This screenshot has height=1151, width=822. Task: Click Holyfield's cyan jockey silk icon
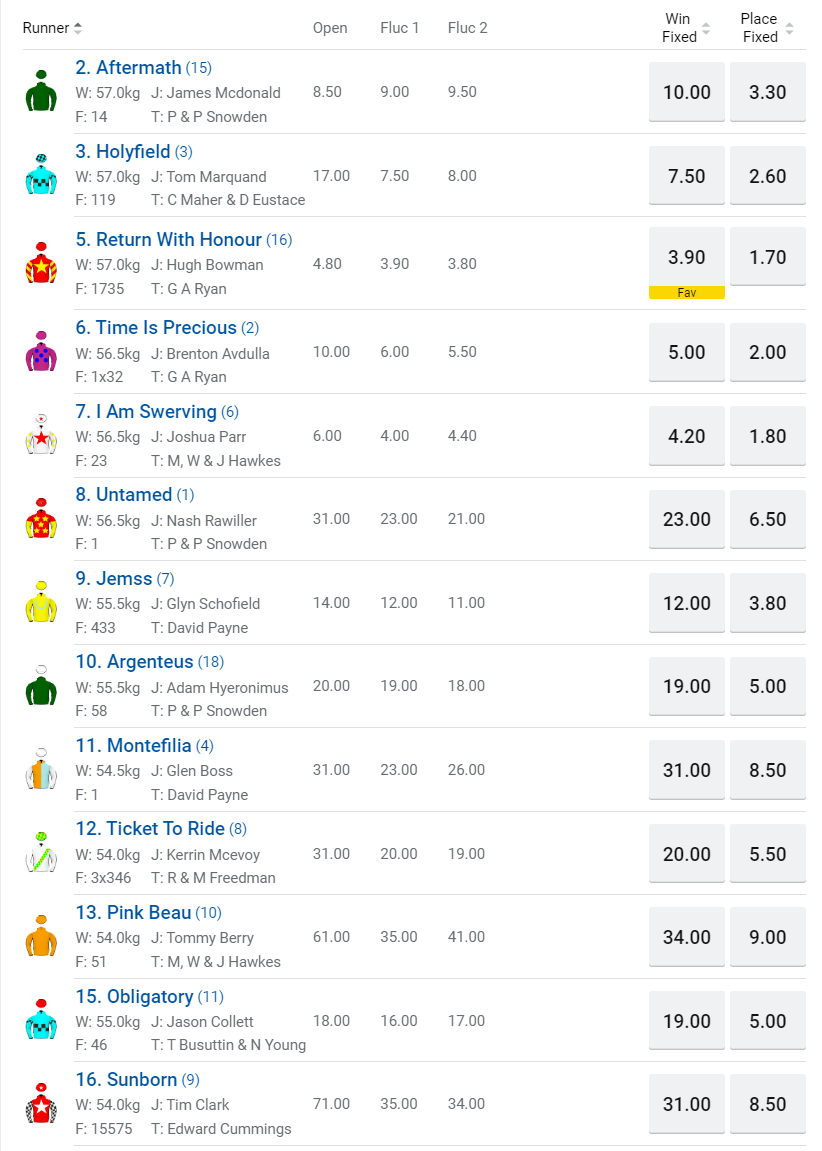pos(41,175)
